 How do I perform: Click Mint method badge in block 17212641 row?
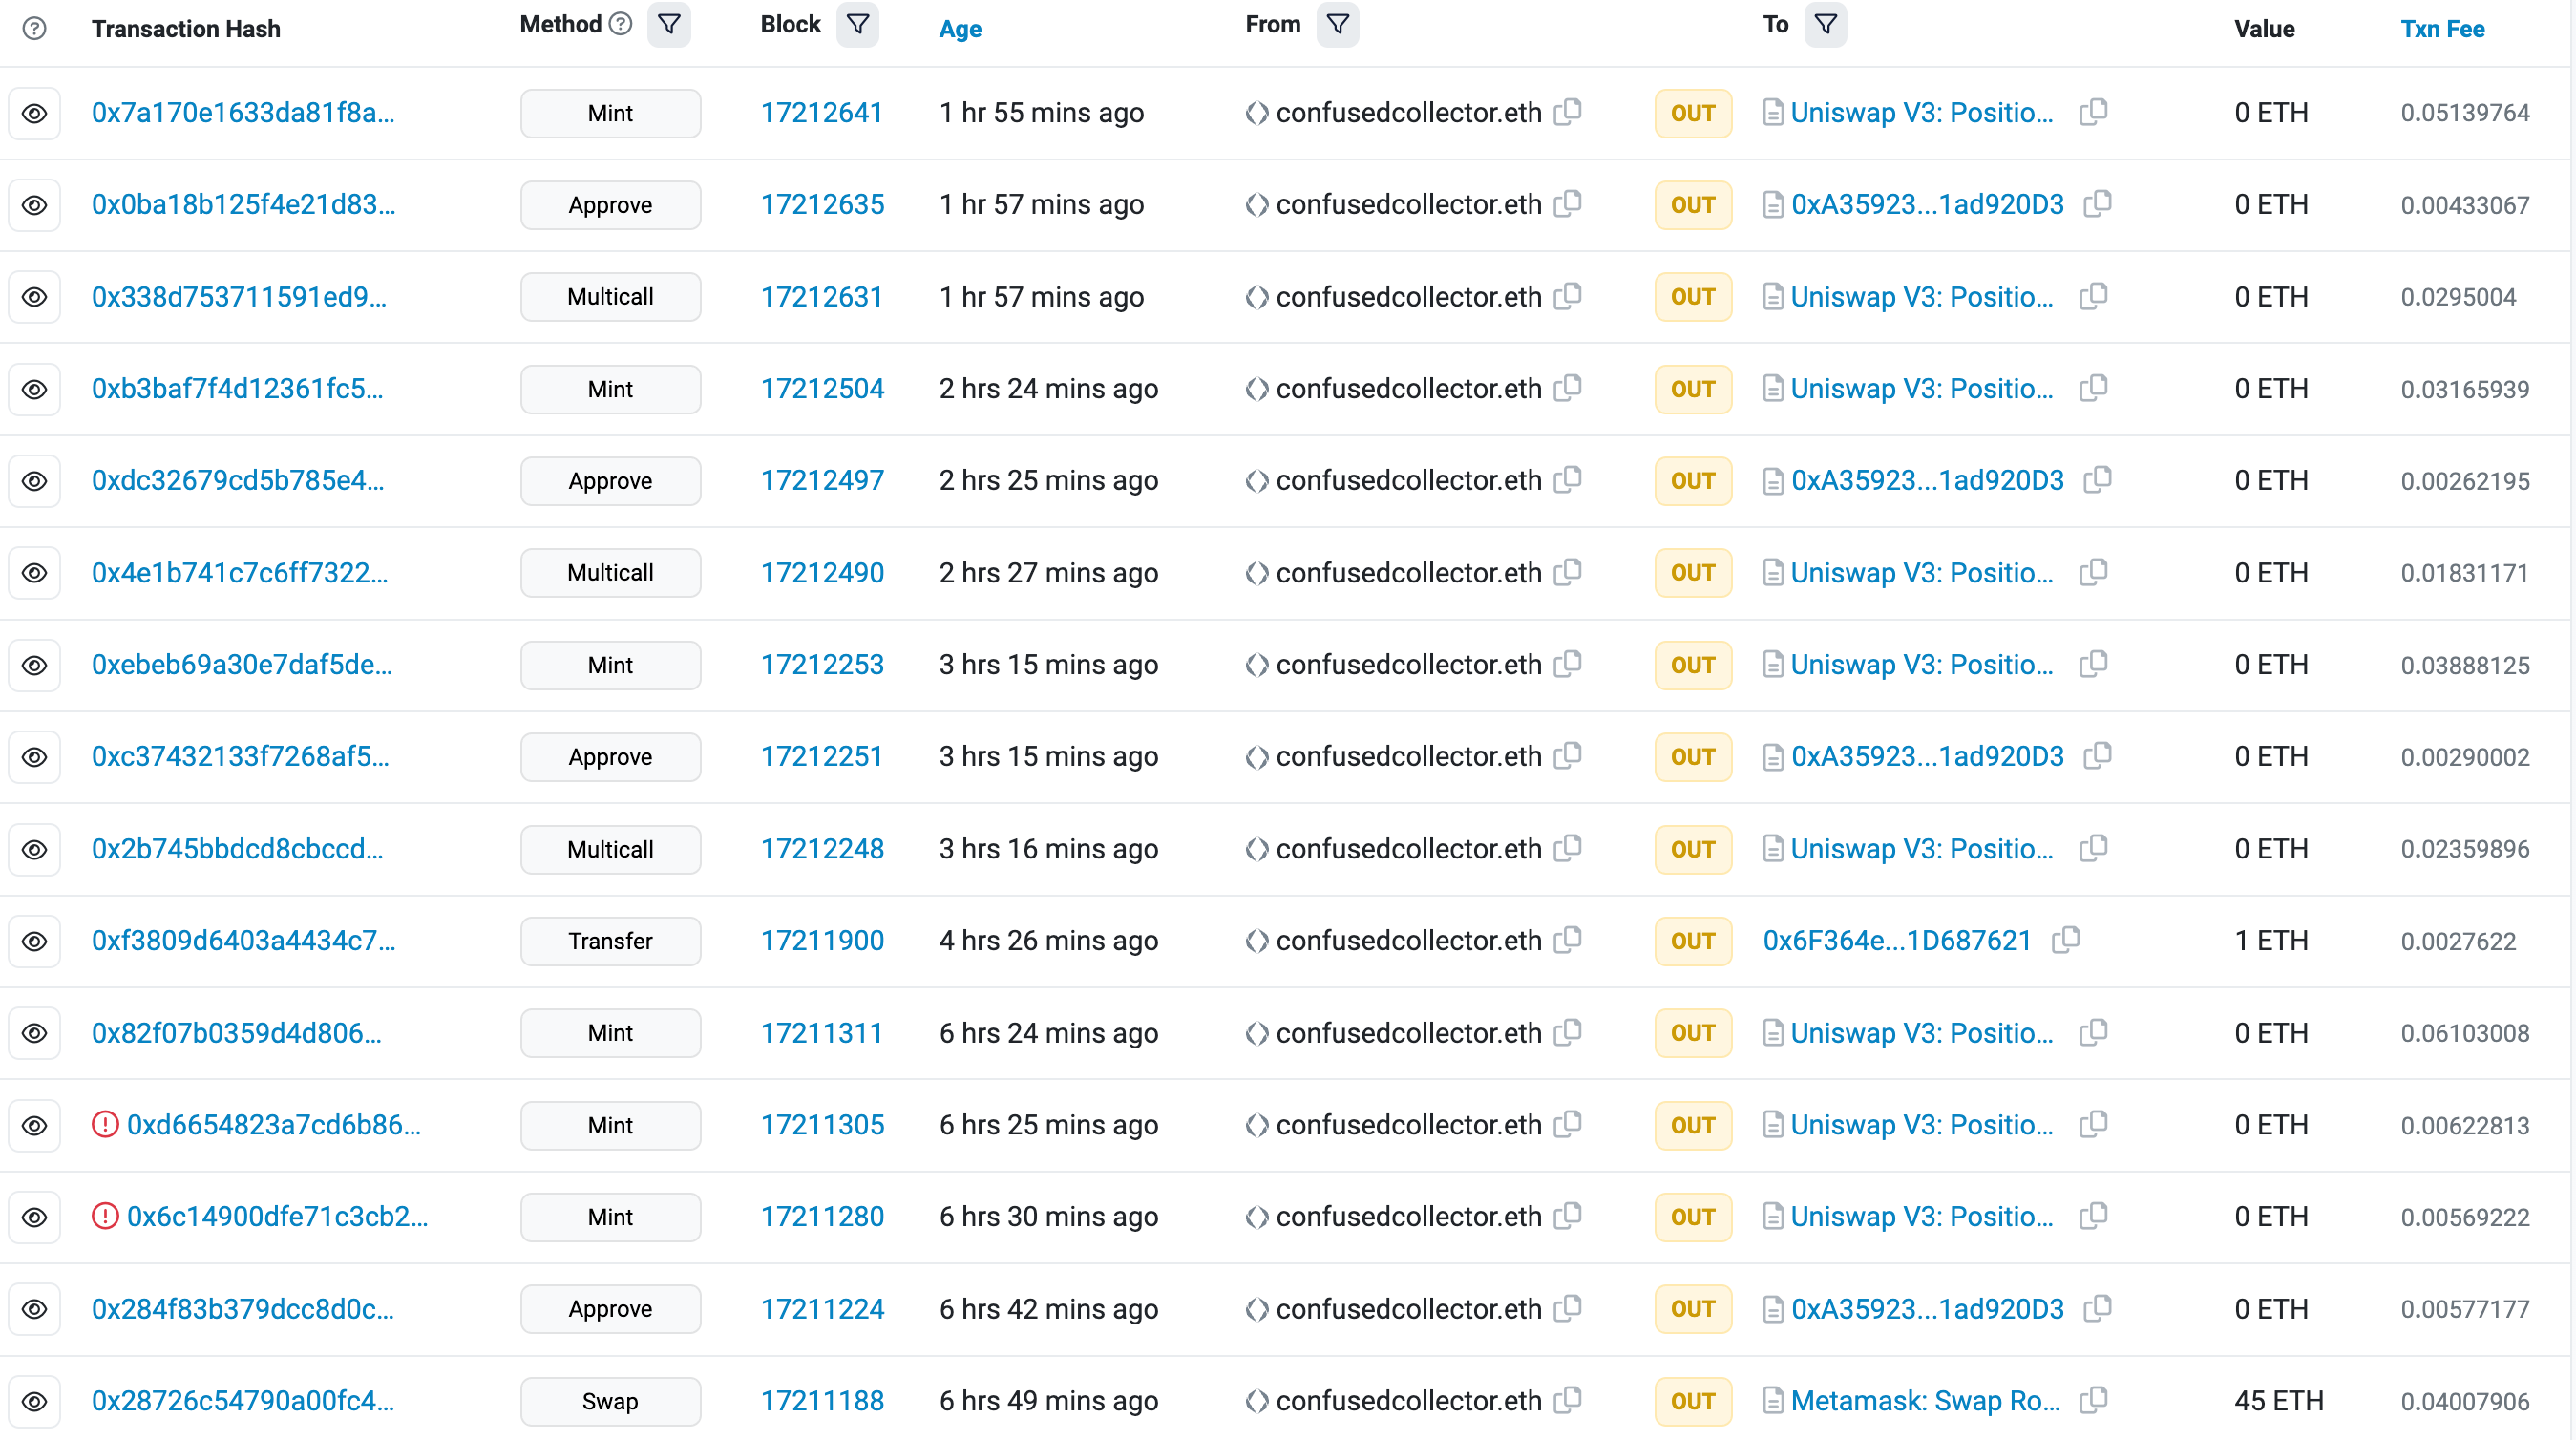coord(610,113)
